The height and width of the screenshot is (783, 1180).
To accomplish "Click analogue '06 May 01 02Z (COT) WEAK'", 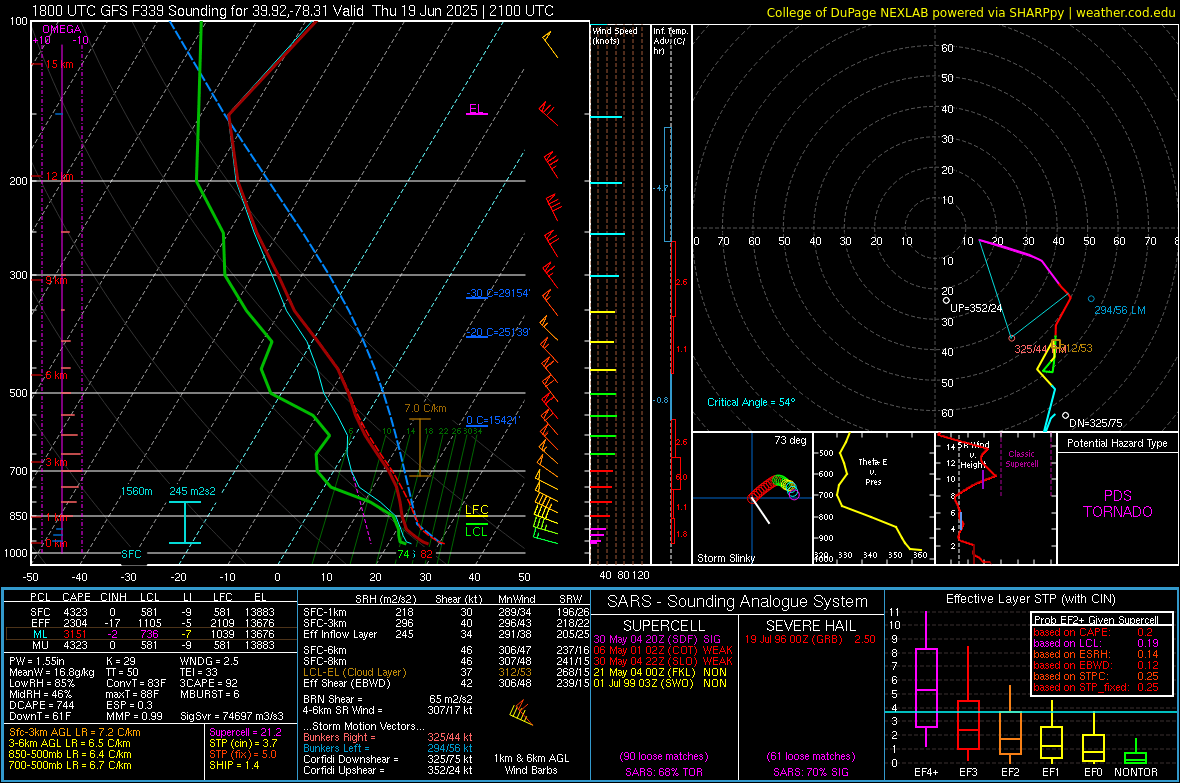I will click(x=663, y=650).
